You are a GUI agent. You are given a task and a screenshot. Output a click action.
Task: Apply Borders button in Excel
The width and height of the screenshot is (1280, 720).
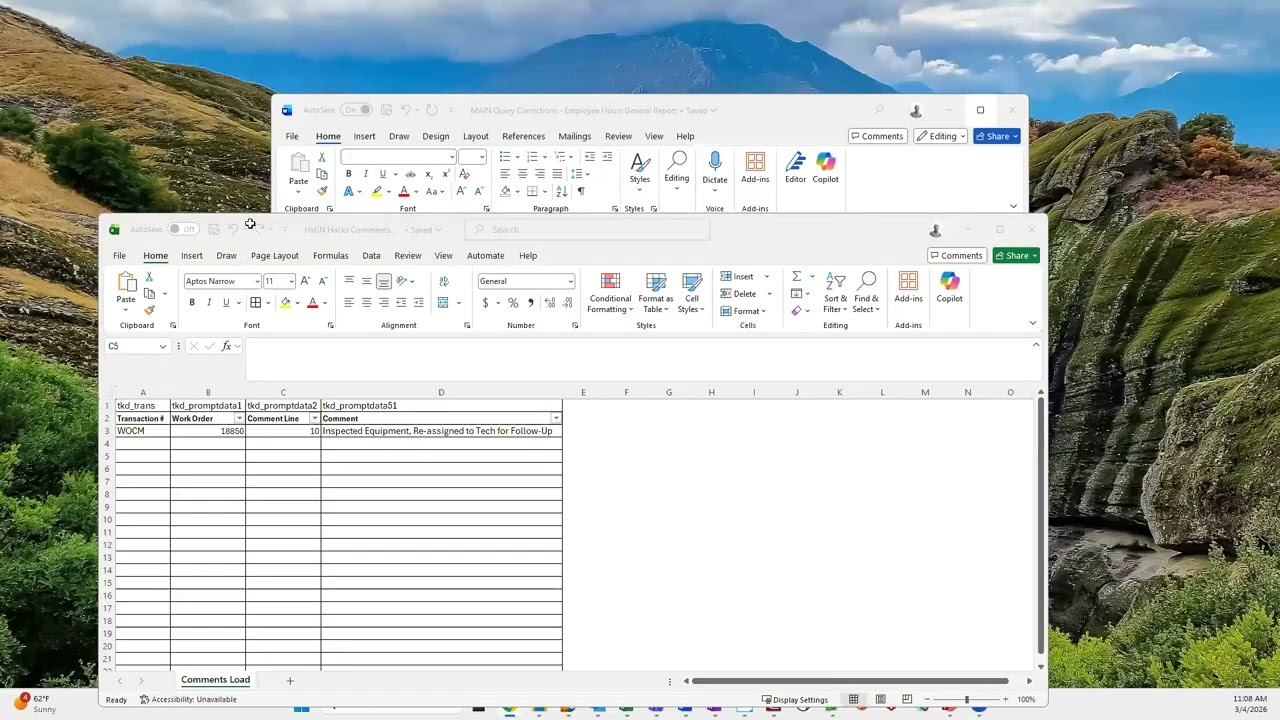(256, 302)
